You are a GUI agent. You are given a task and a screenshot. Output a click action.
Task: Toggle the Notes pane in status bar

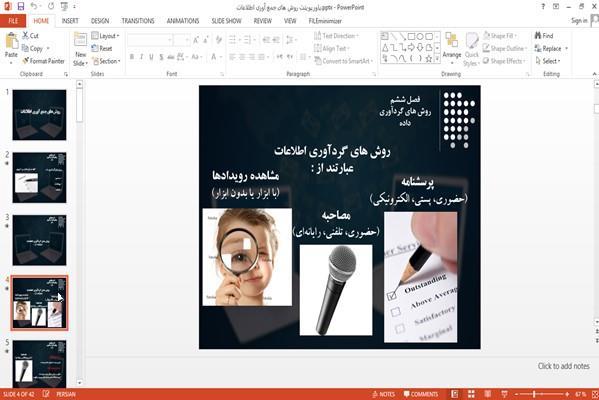tap(384, 394)
